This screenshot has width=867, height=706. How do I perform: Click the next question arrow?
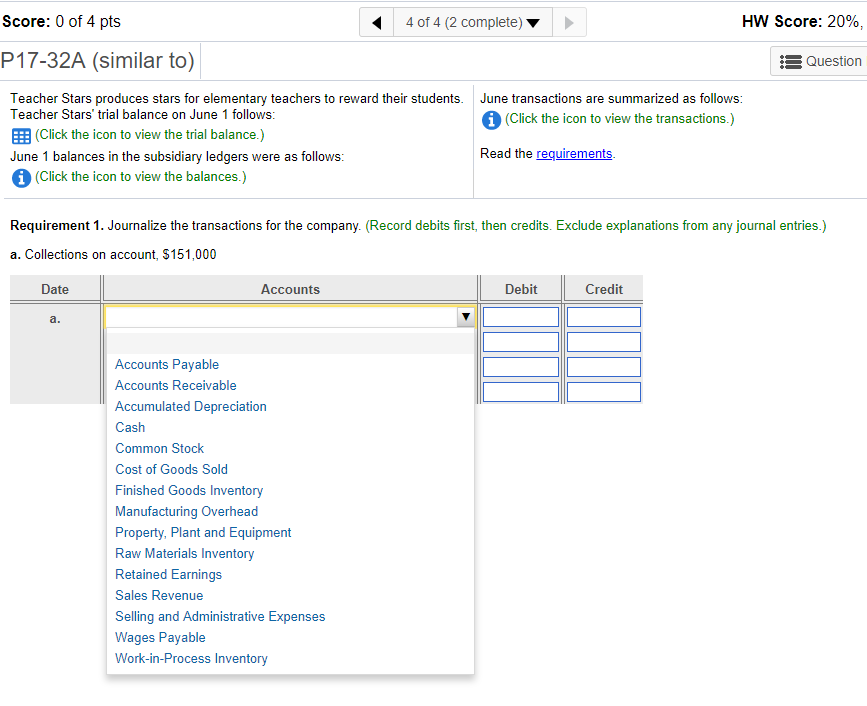click(569, 22)
